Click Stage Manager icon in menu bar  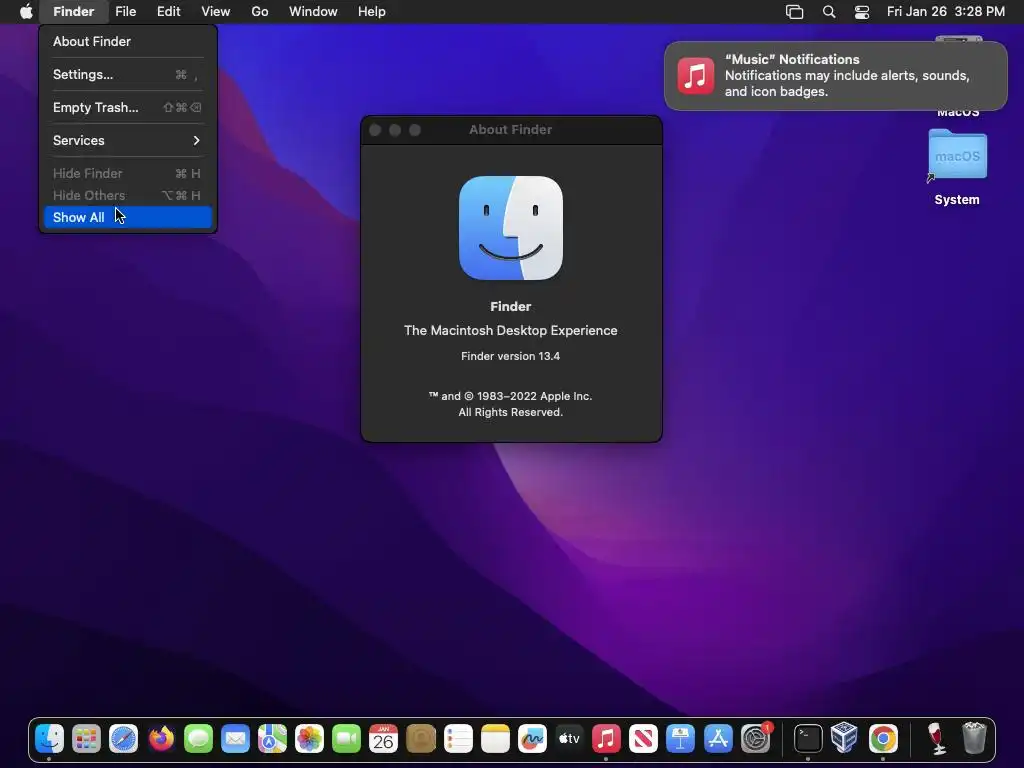[794, 12]
